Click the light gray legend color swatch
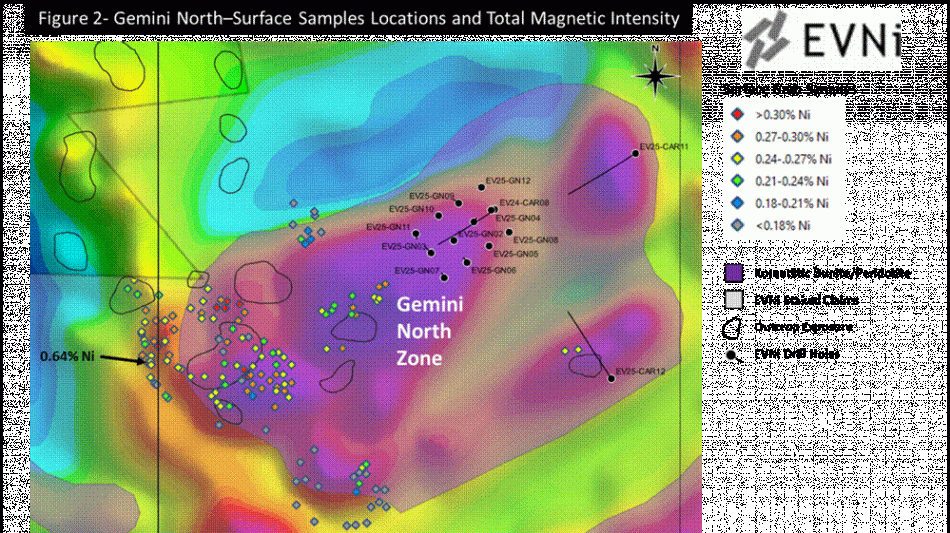The image size is (950, 533). tap(734, 299)
